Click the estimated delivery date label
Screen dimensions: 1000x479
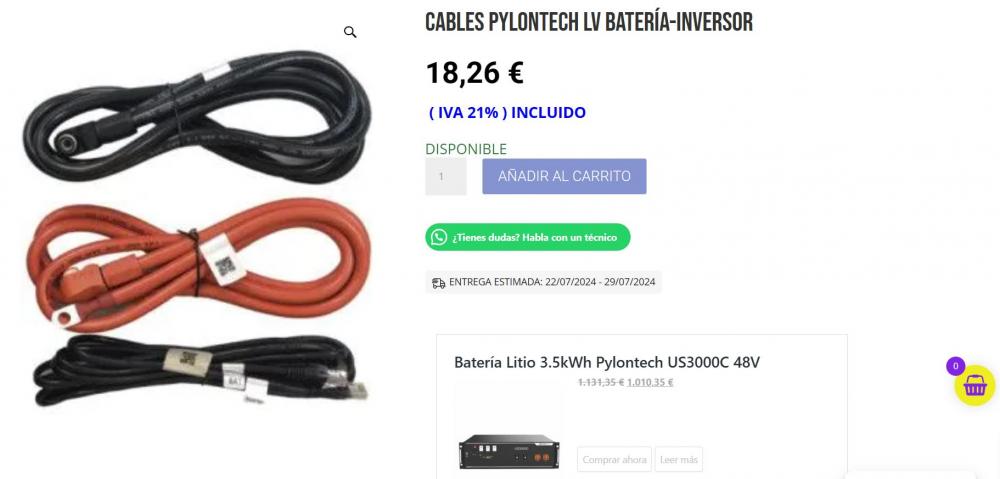[552, 282]
